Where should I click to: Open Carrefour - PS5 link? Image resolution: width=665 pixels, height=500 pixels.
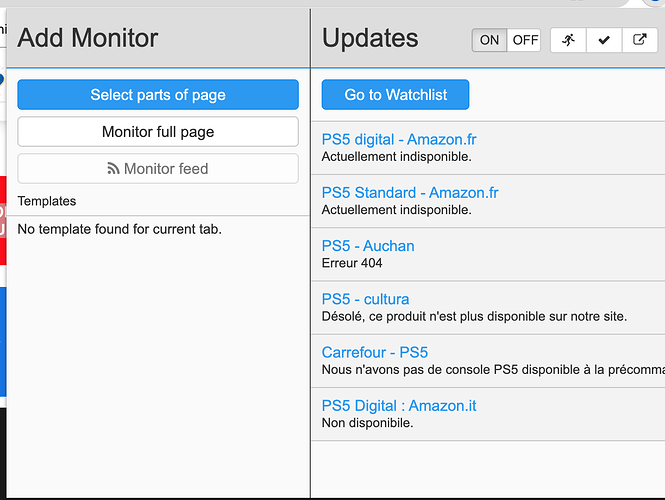(x=374, y=352)
